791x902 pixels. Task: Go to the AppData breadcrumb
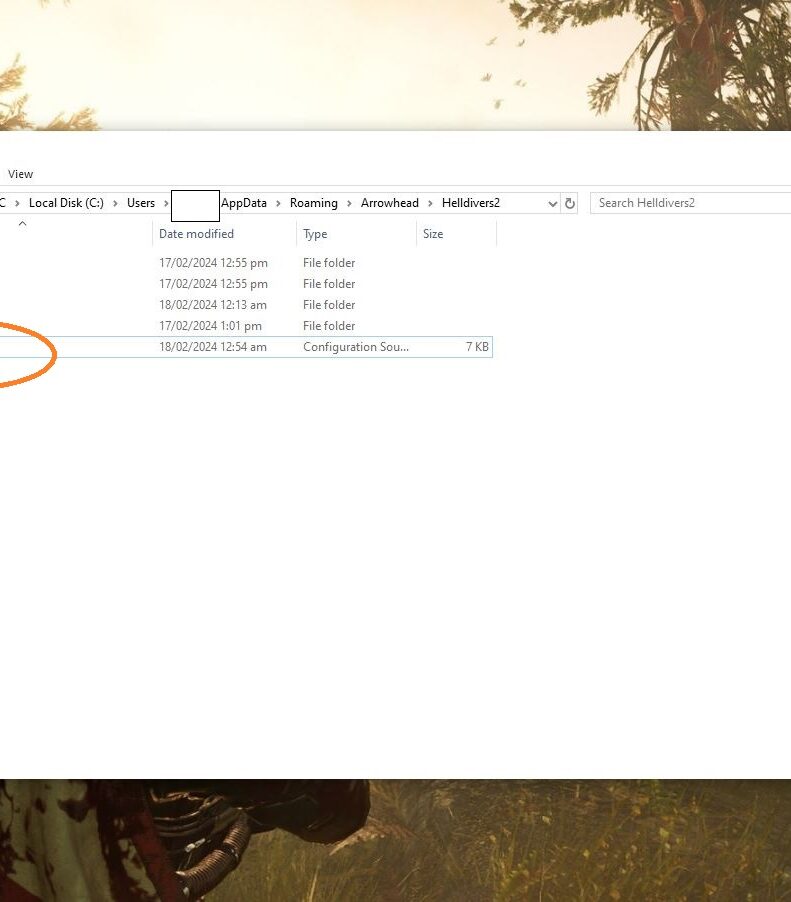click(x=244, y=203)
